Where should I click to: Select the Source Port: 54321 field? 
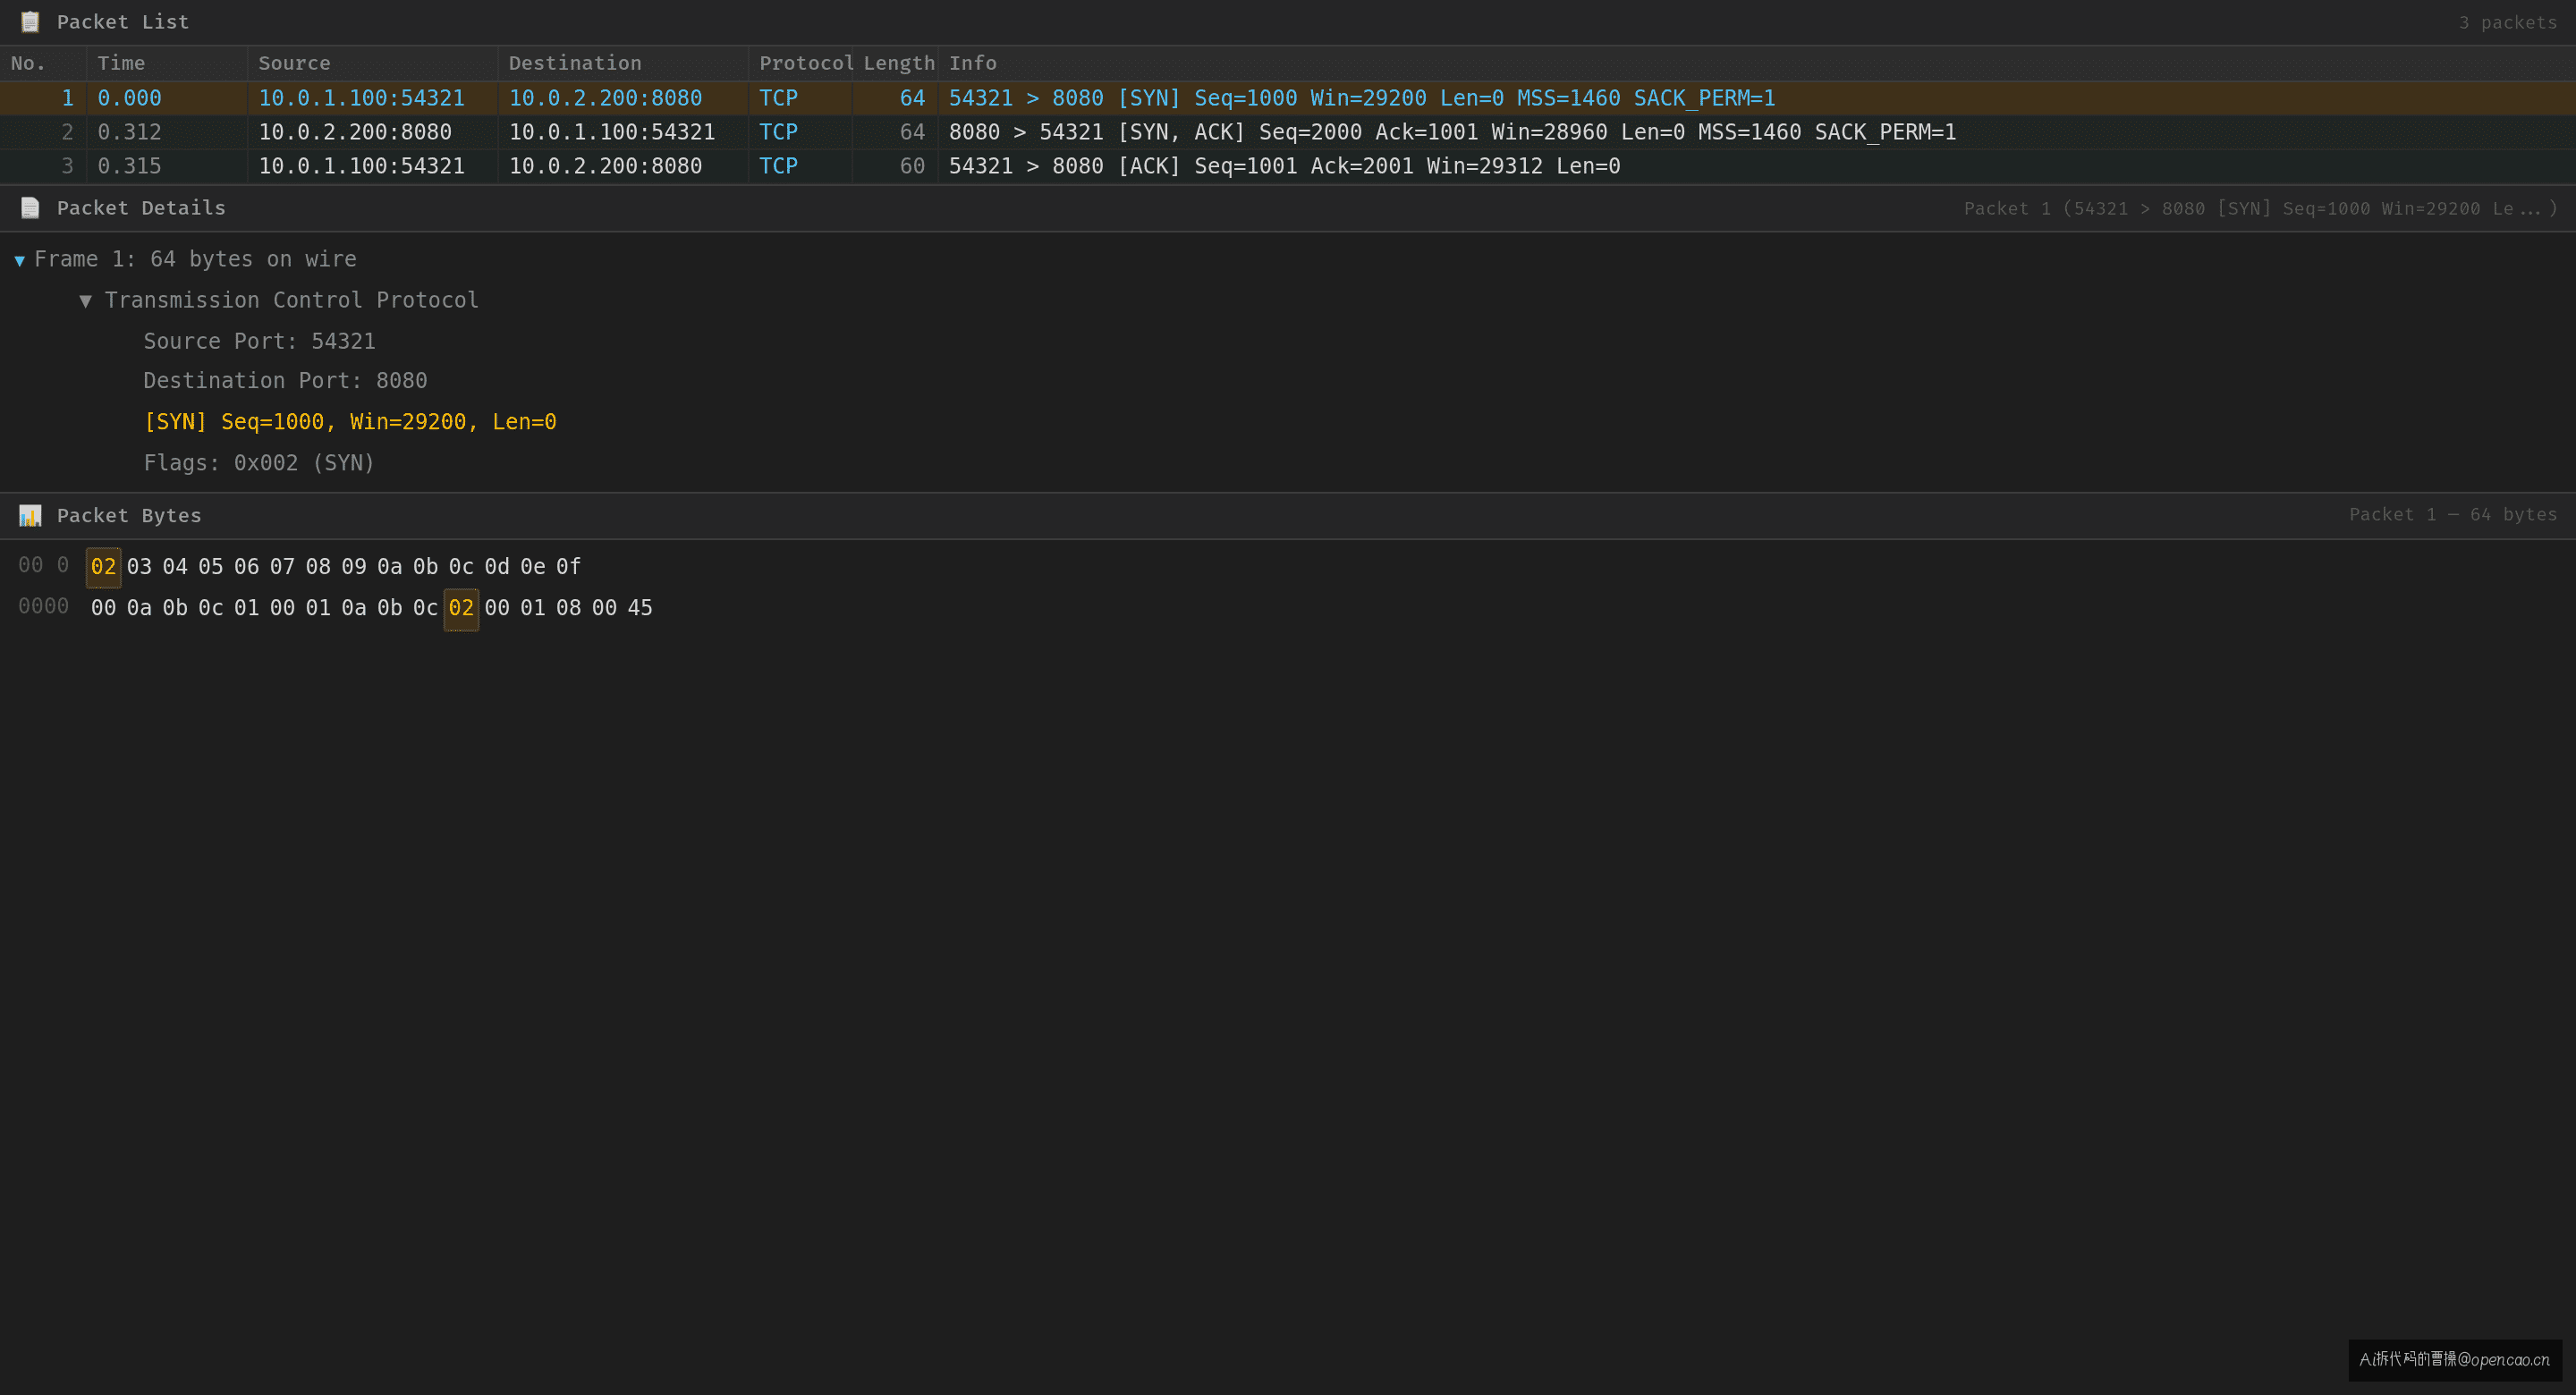pyautogui.click(x=259, y=342)
